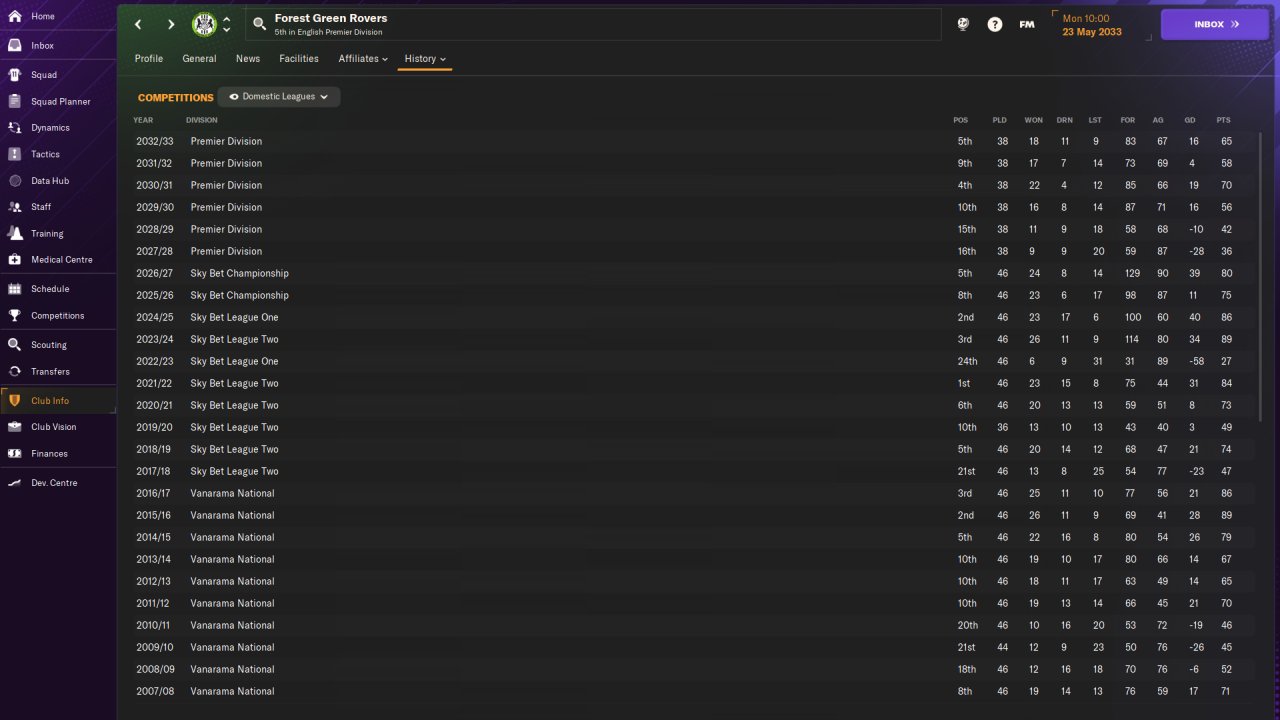
Task: Sort by the DRN column header
Action: point(1064,120)
